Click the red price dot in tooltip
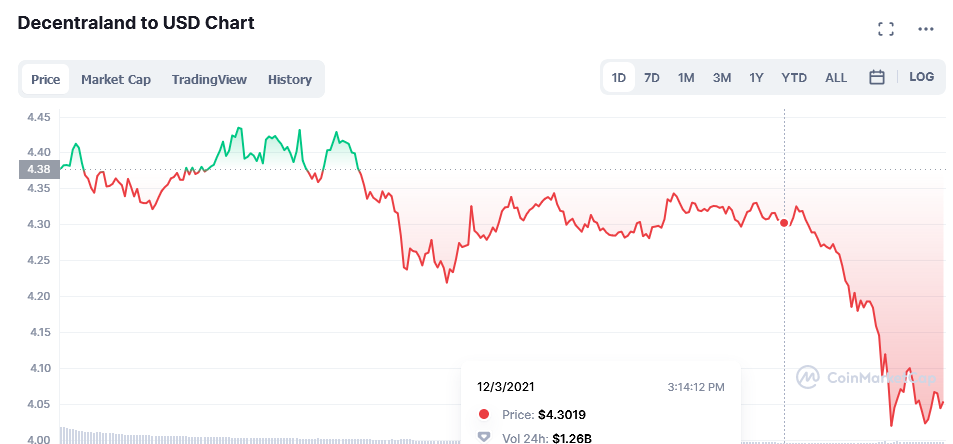Screen dimensions: 953x444 click(484, 415)
